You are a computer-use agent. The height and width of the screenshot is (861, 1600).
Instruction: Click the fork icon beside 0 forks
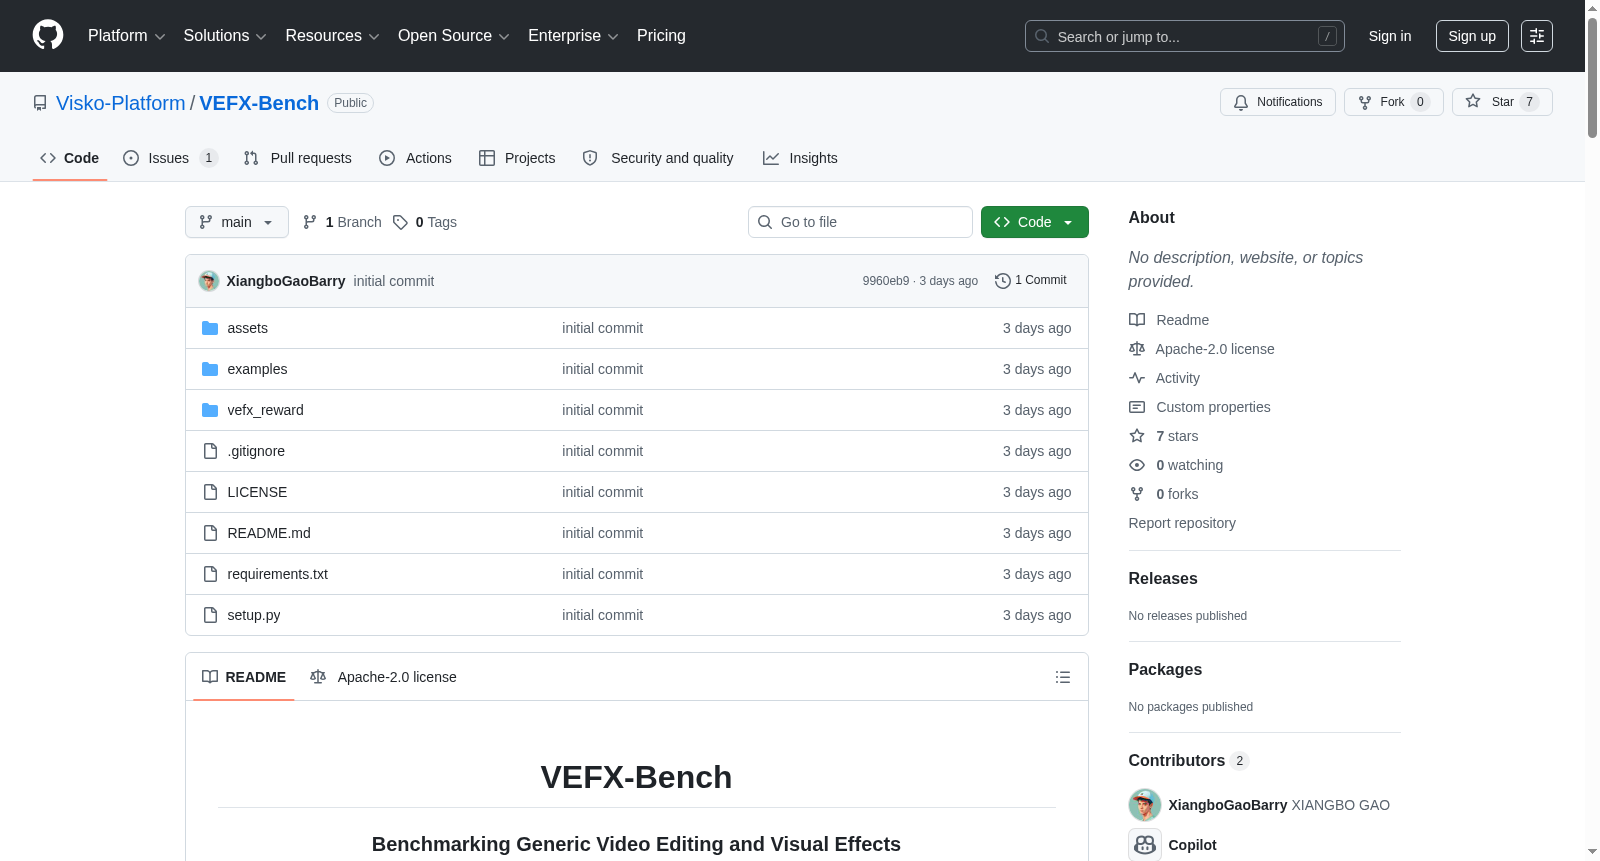1137,494
